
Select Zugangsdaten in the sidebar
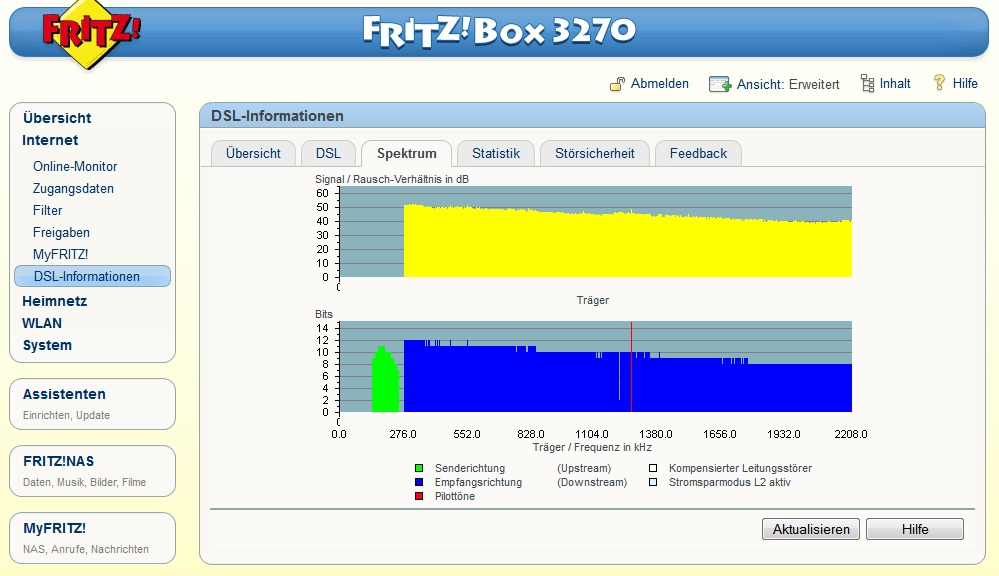73,189
